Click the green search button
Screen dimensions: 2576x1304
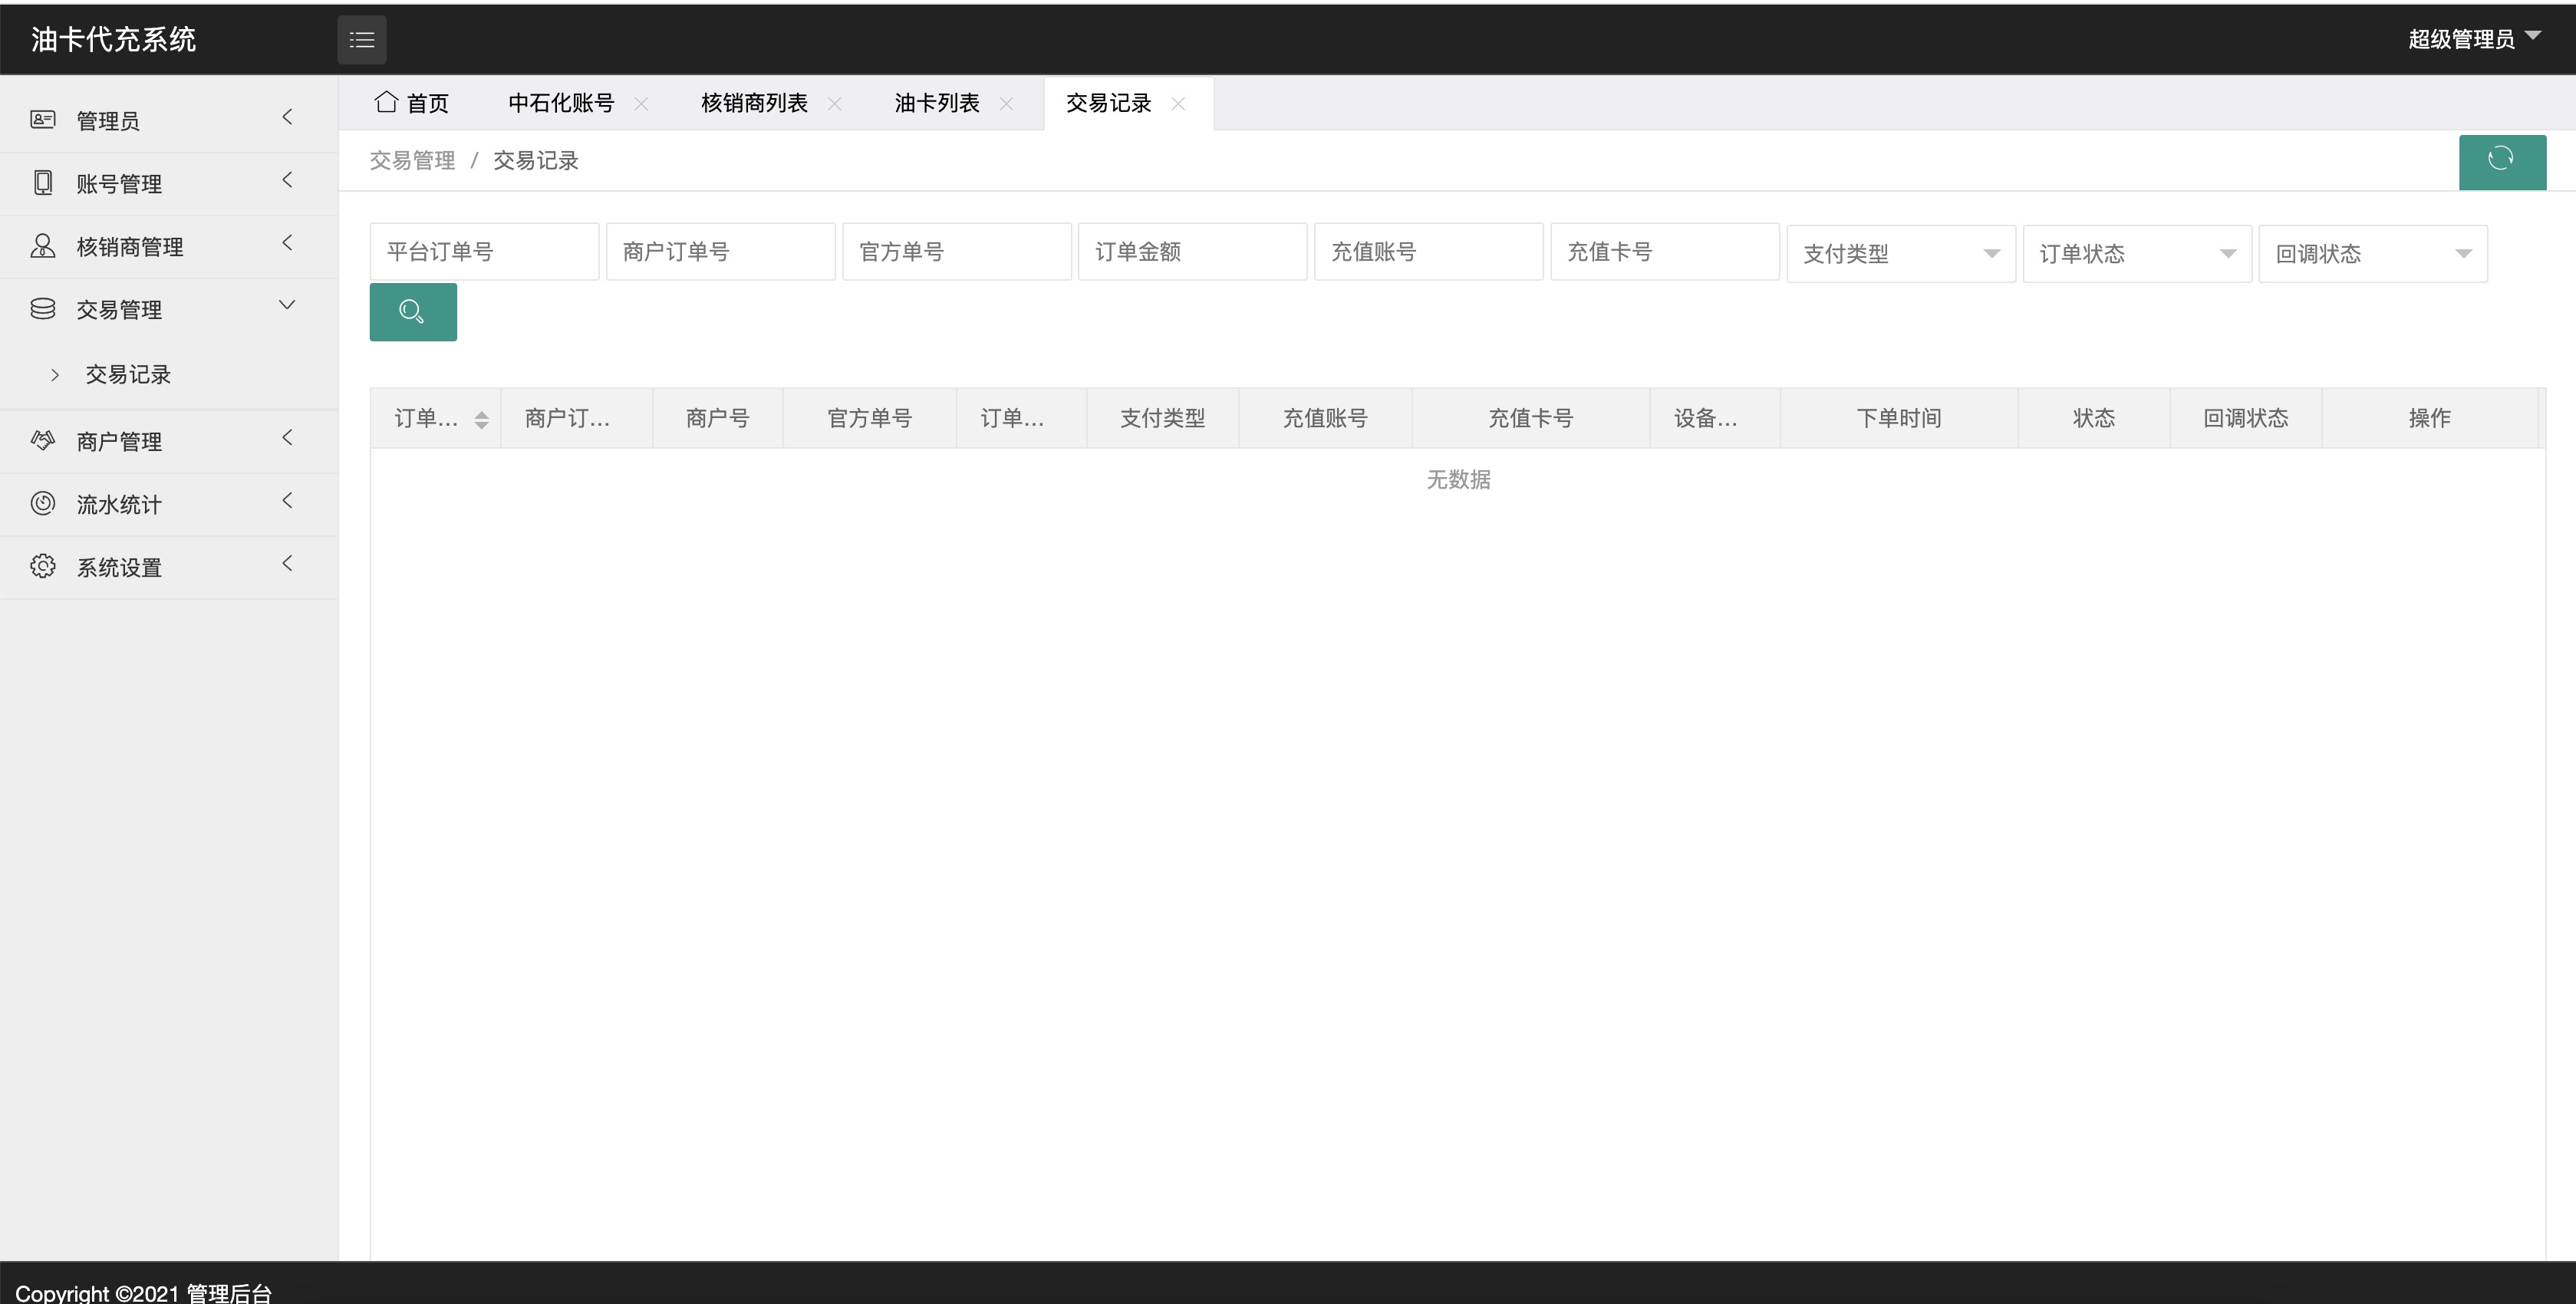(412, 311)
